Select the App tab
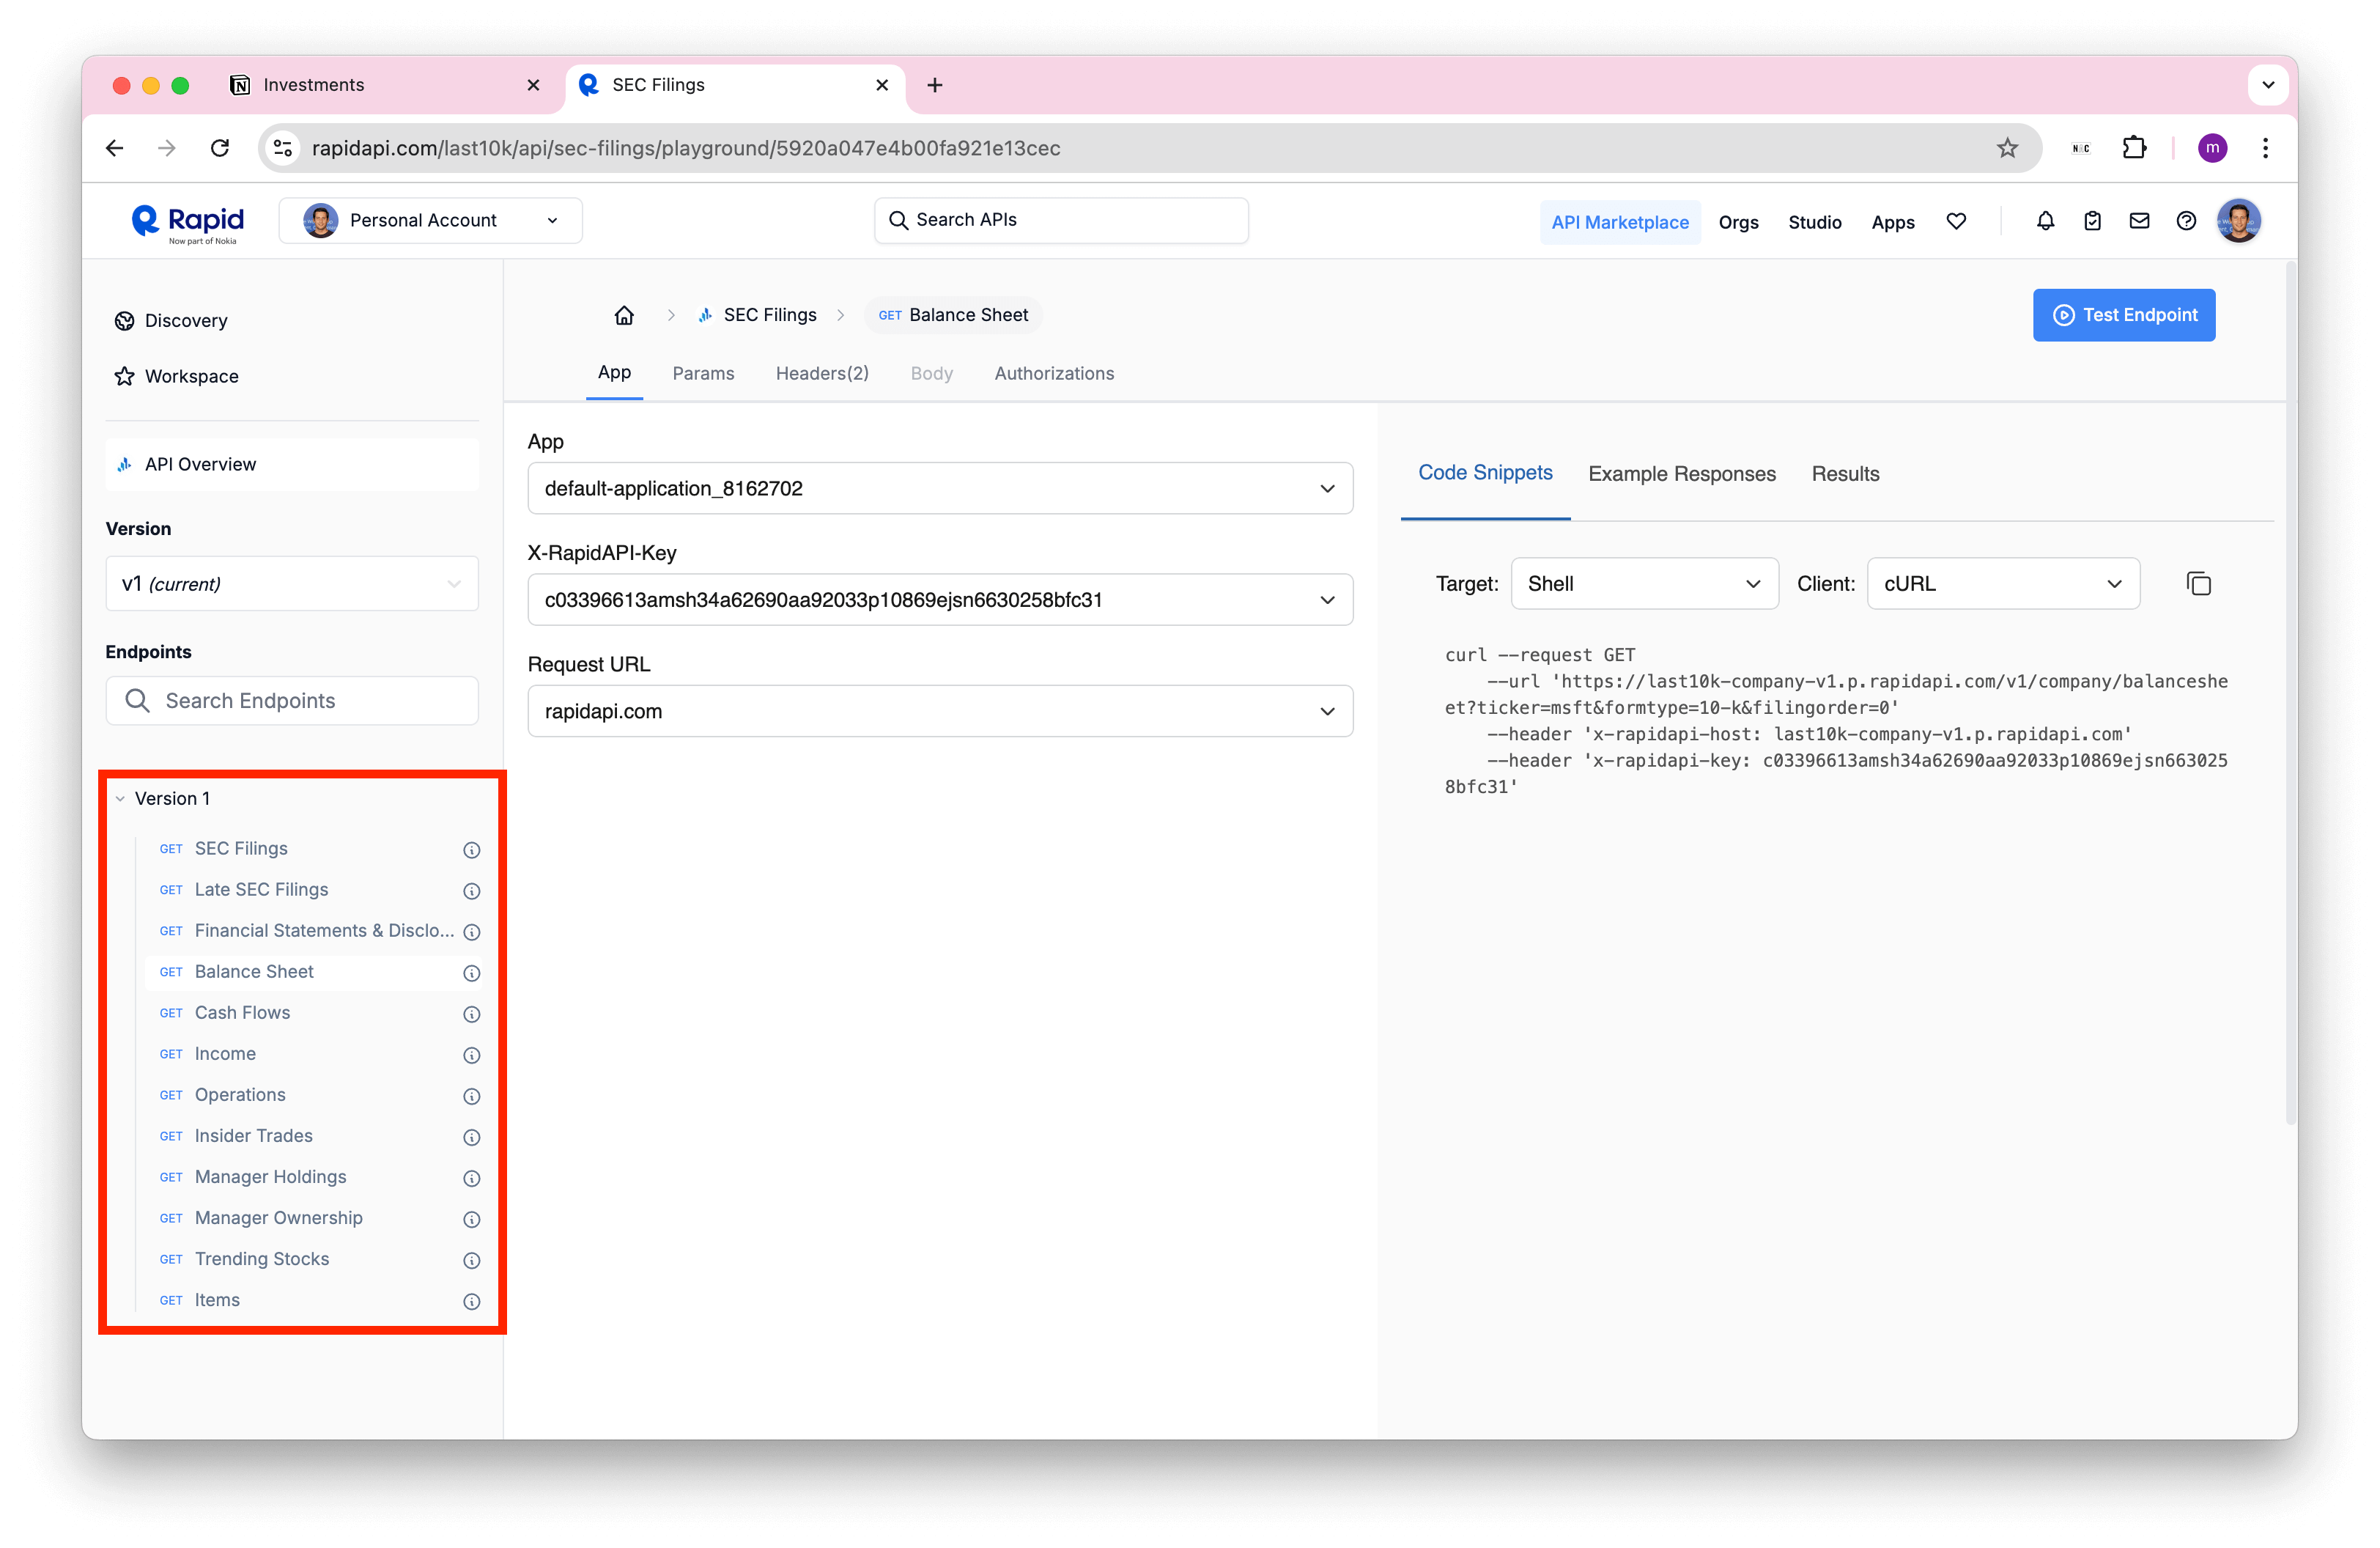 (x=614, y=372)
